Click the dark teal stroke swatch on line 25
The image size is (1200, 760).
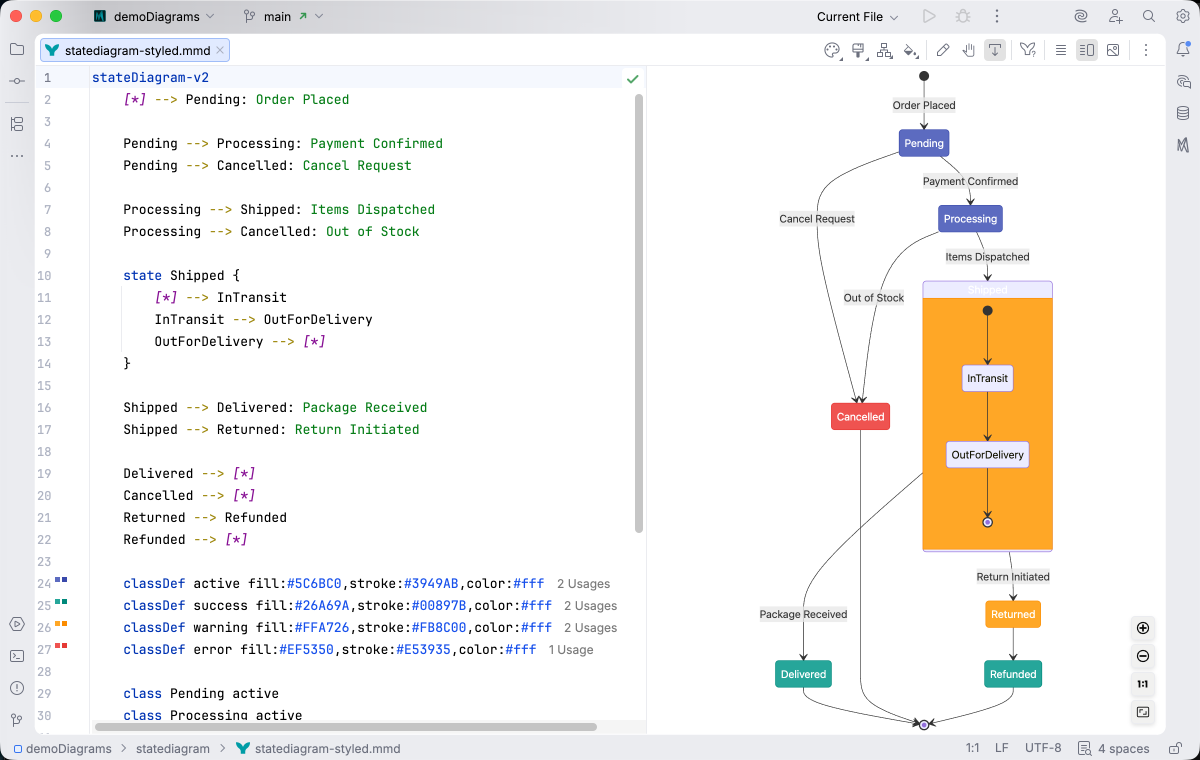point(65,602)
